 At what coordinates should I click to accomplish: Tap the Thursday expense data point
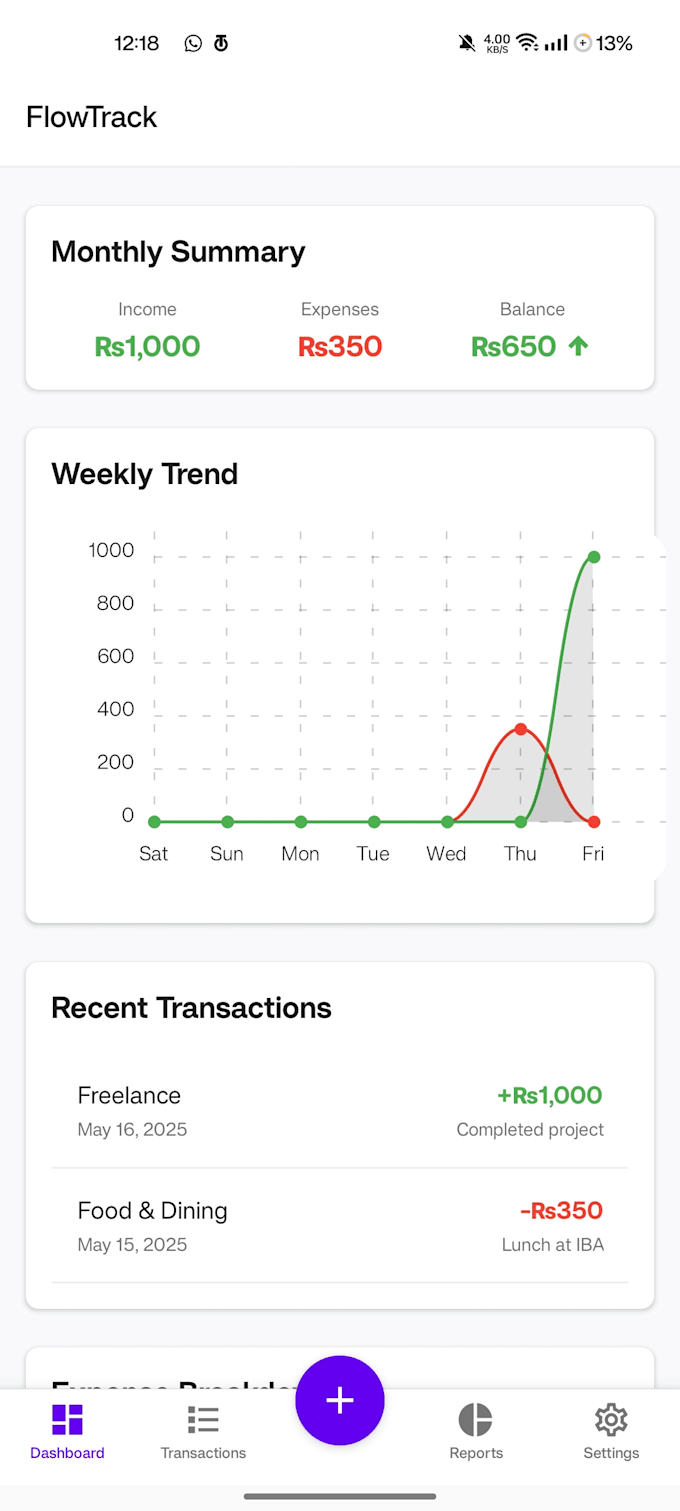(x=520, y=729)
